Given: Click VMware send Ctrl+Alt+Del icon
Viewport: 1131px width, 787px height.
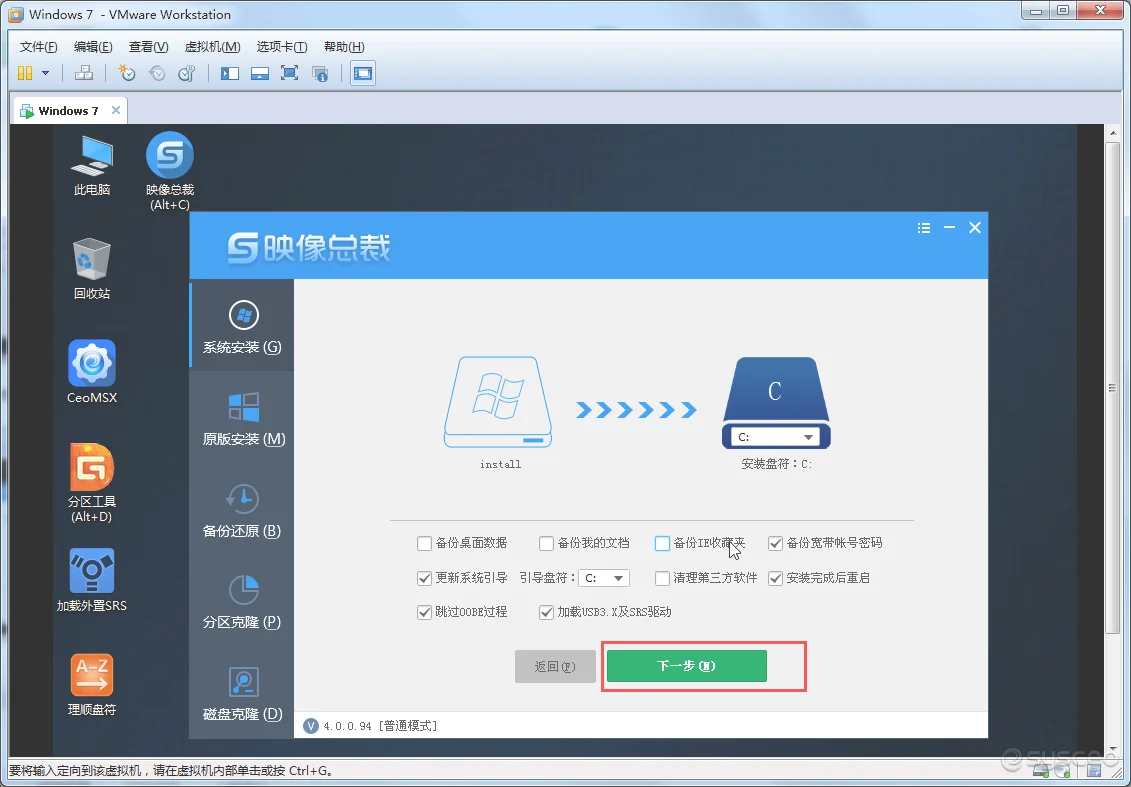Looking at the screenshot, I should click(x=84, y=73).
